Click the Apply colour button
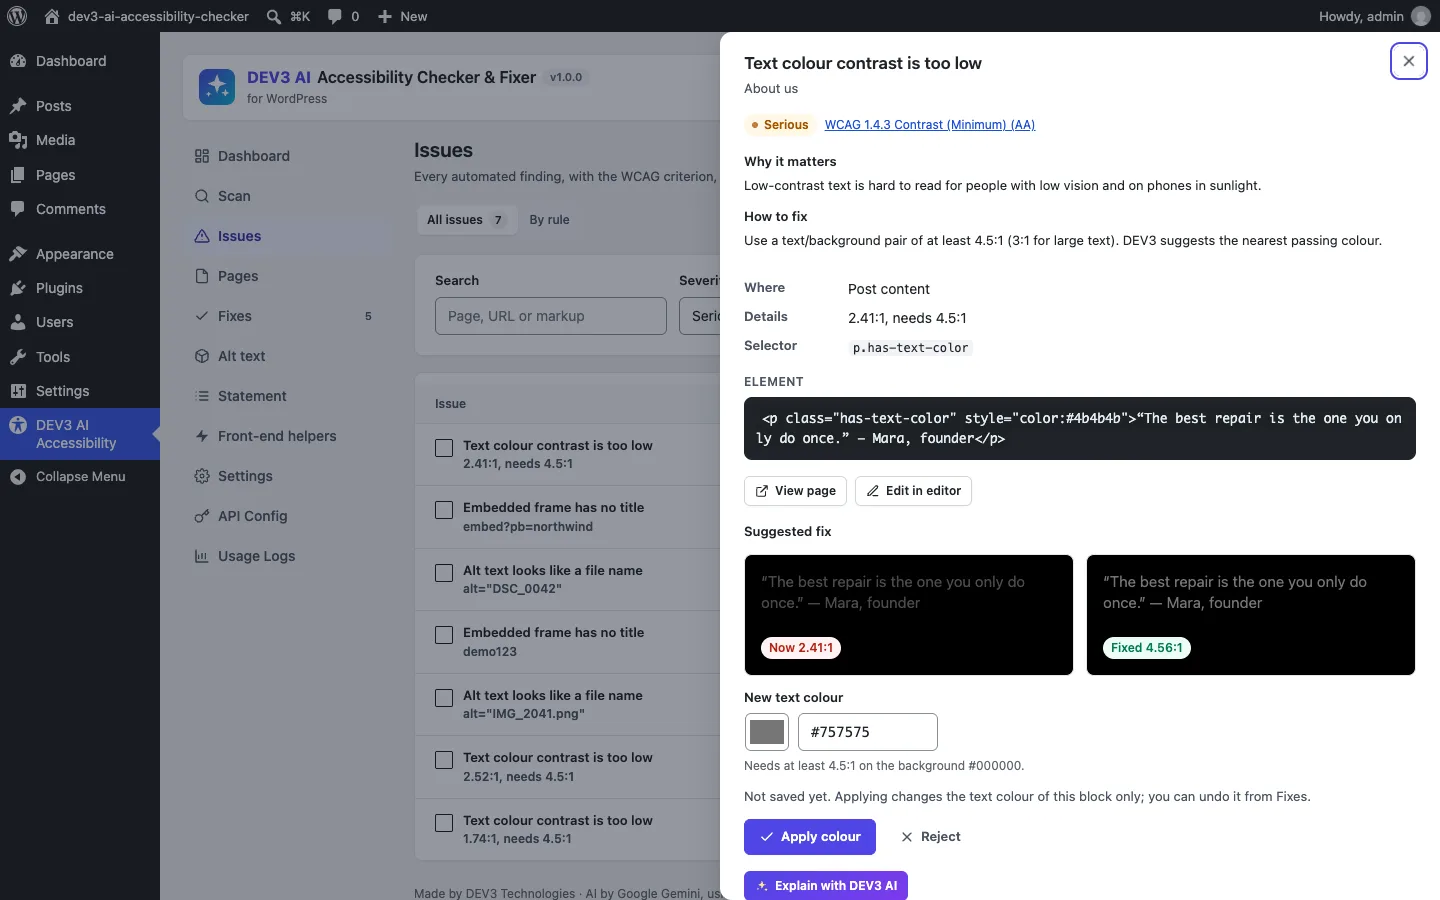The width and height of the screenshot is (1440, 900). click(810, 837)
